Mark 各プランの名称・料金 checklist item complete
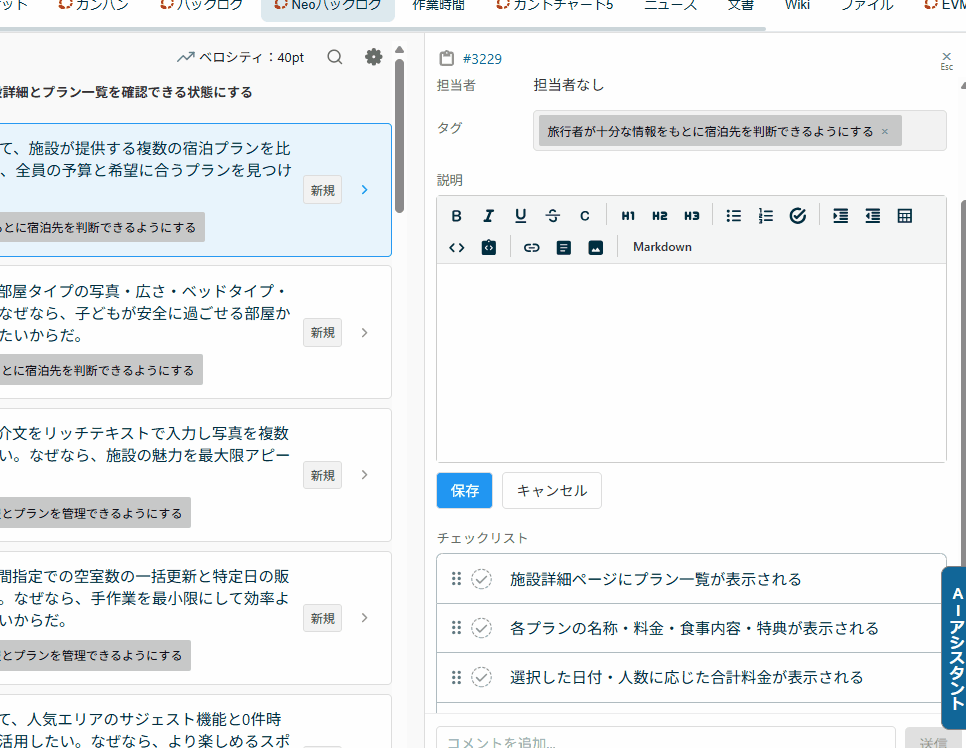Viewport: 966px width, 748px height. pyautogui.click(x=482, y=628)
